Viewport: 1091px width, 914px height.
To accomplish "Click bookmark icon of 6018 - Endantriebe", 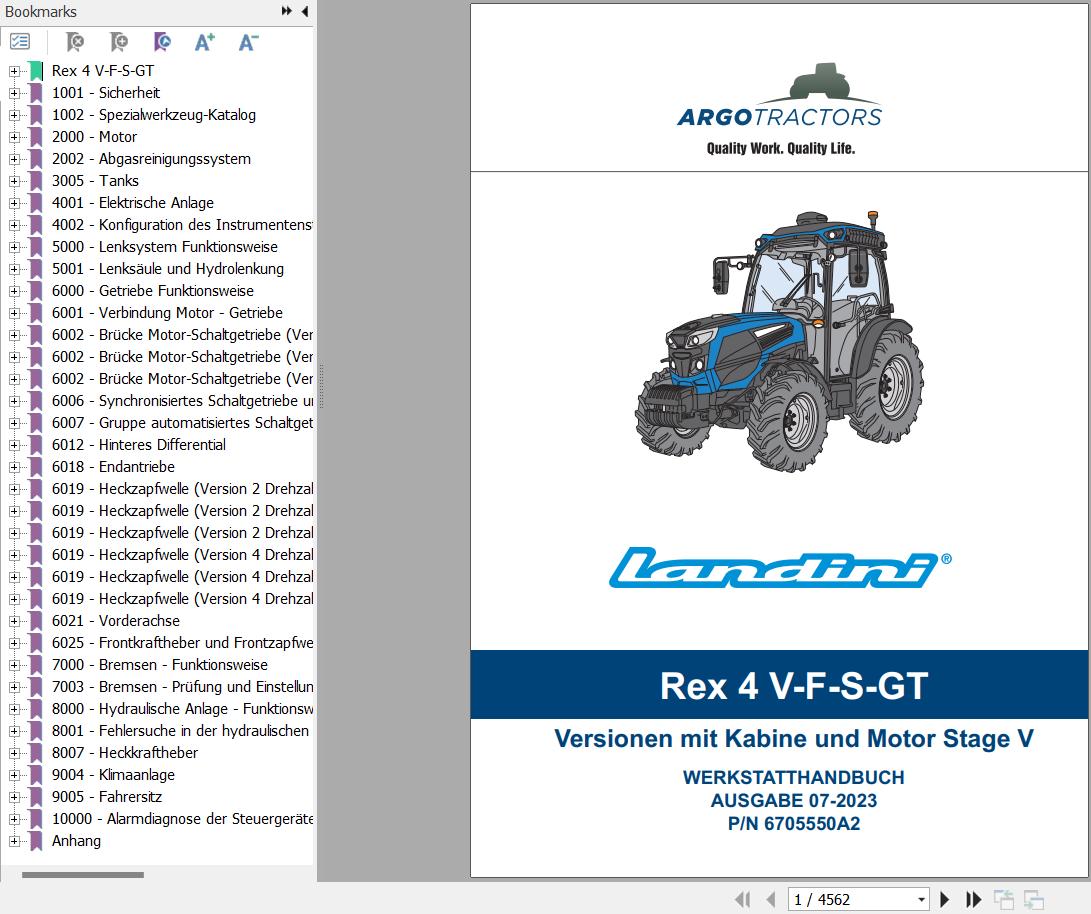I will pos(36,467).
